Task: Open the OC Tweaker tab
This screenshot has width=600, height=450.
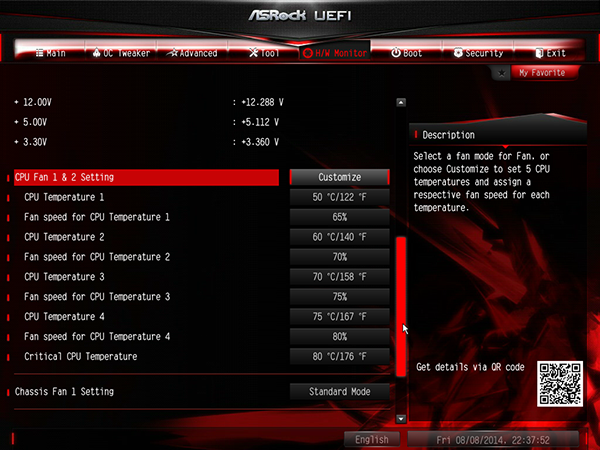Action: coord(121,53)
